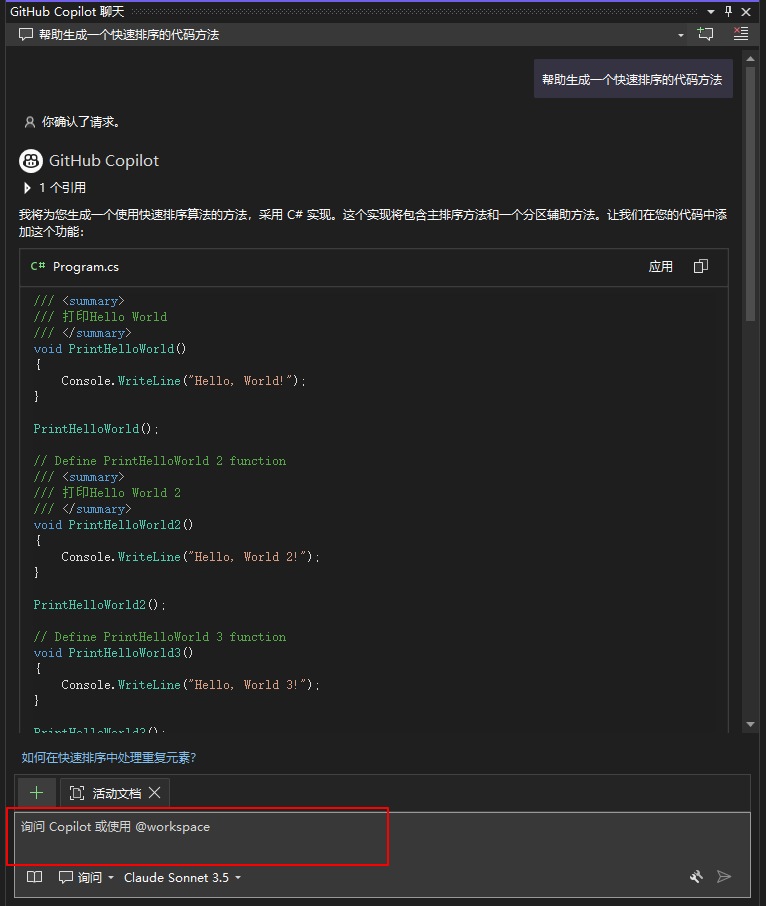Open the prompt library book icon

tap(35, 878)
